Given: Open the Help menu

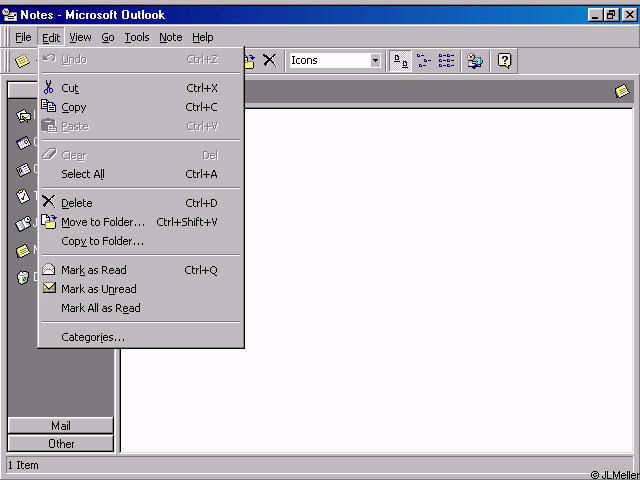Looking at the screenshot, I should click(x=203, y=38).
